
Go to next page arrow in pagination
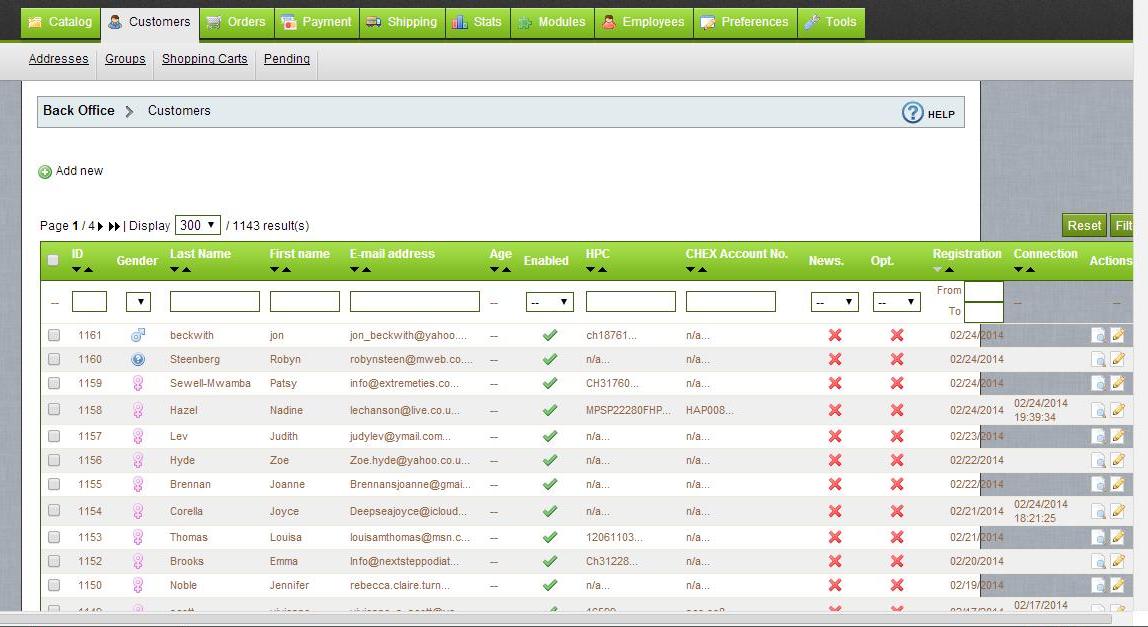[100, 226]
